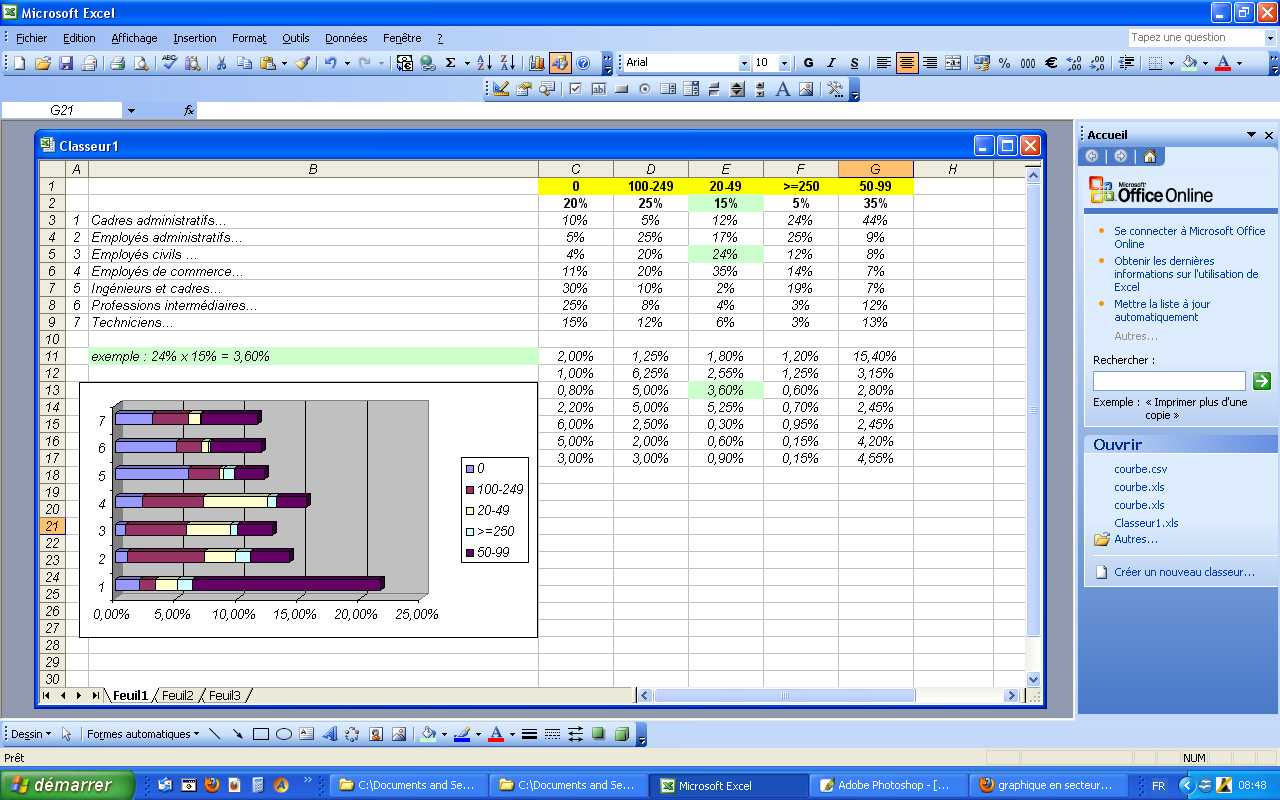Choose the Arrow drawing tool
This screenshot has height=800, width=1280.
point(238,734)
